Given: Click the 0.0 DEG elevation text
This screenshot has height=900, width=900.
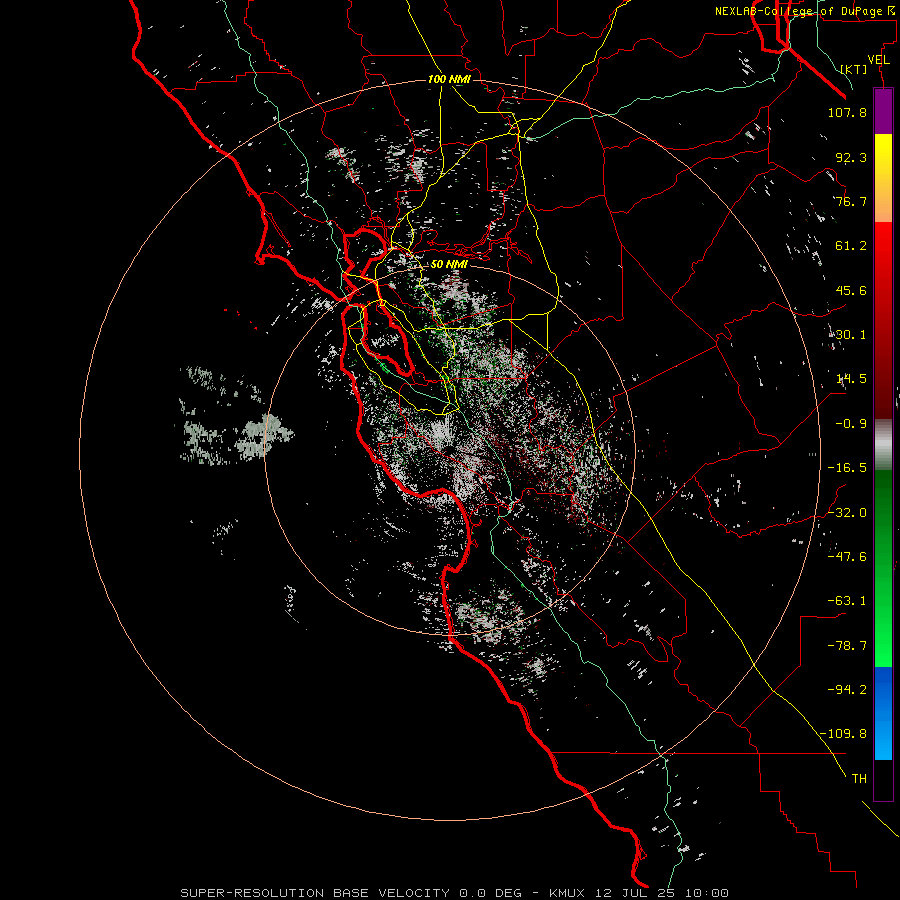Looking at the screenshot, I should (490, 893).
